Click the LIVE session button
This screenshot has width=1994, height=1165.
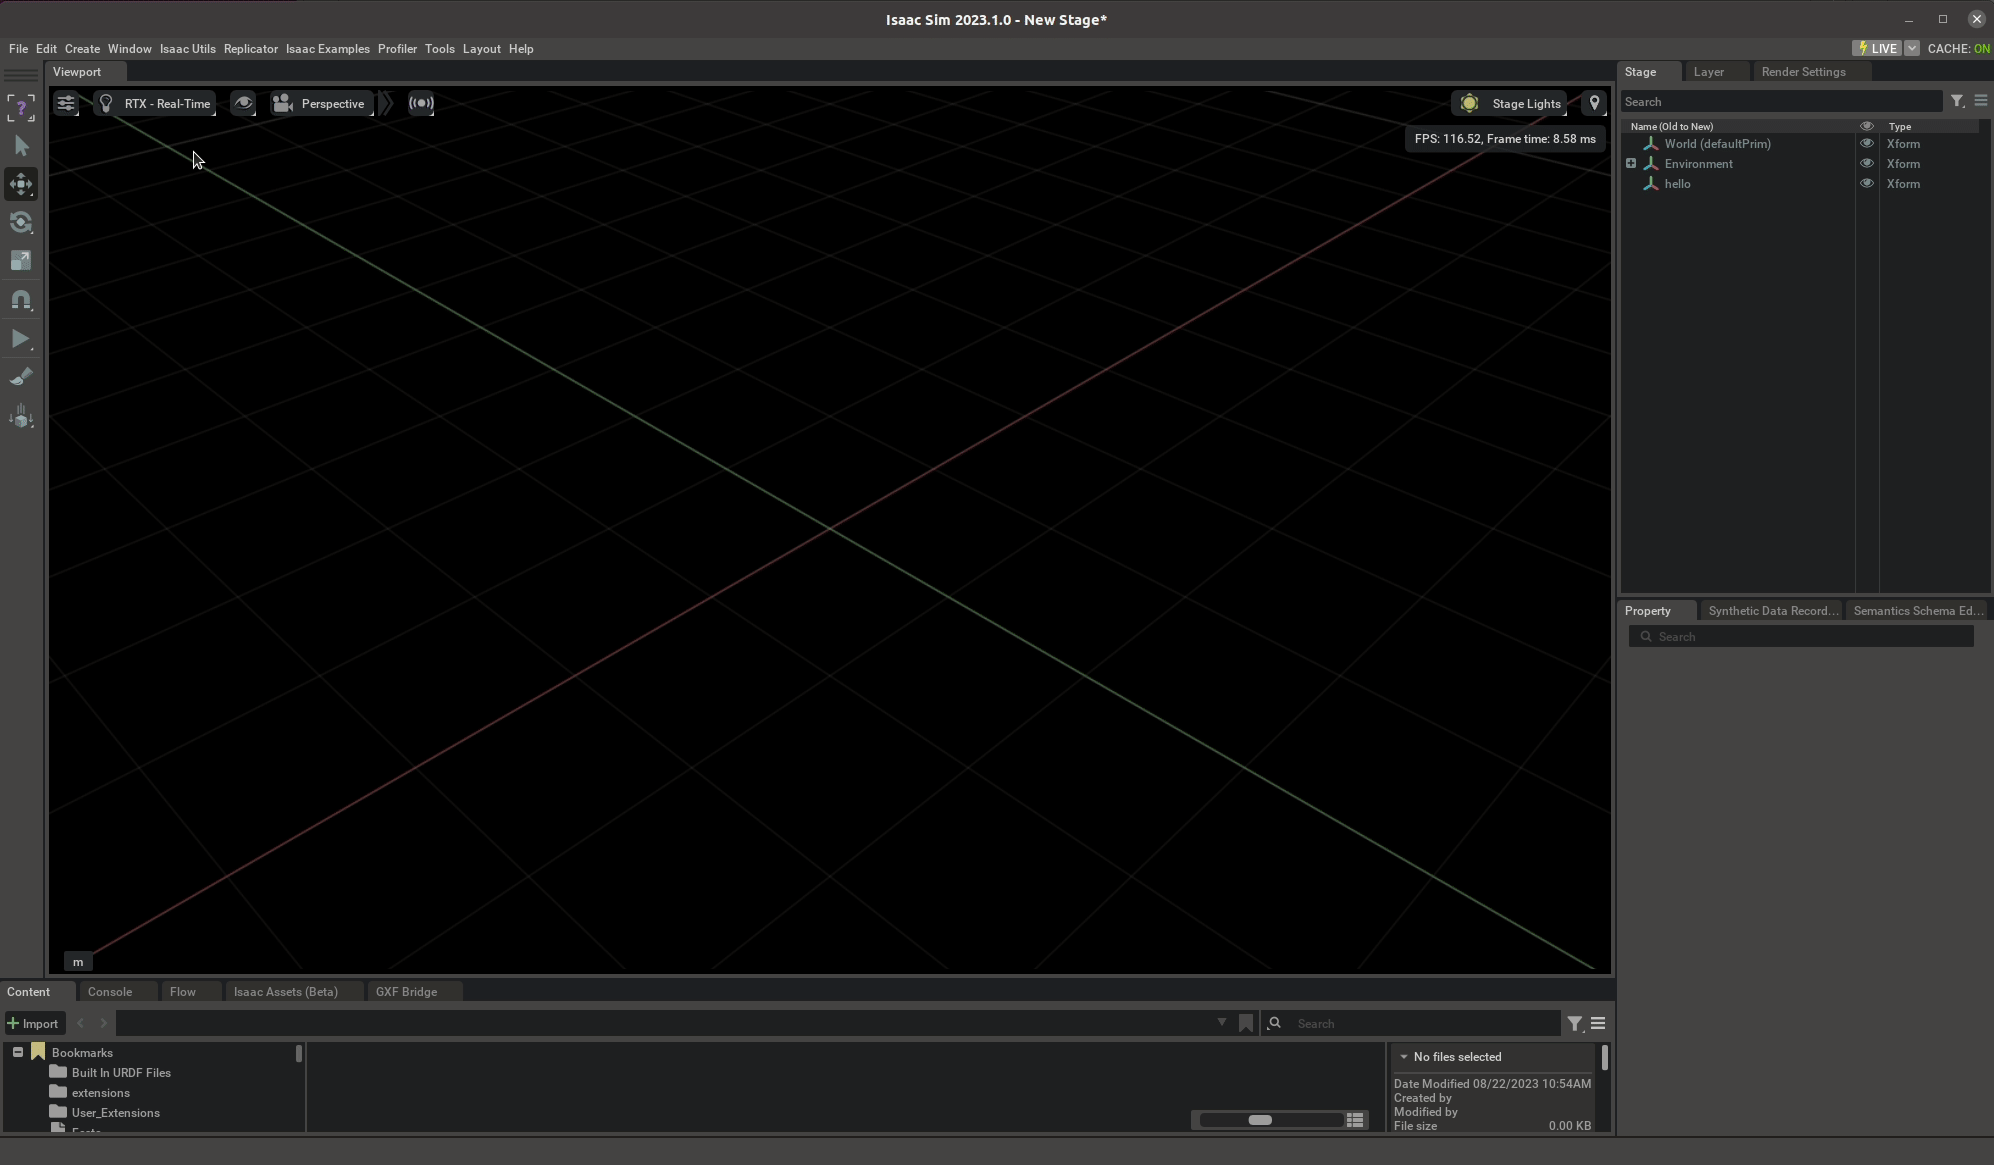(x=1877, y=48)
